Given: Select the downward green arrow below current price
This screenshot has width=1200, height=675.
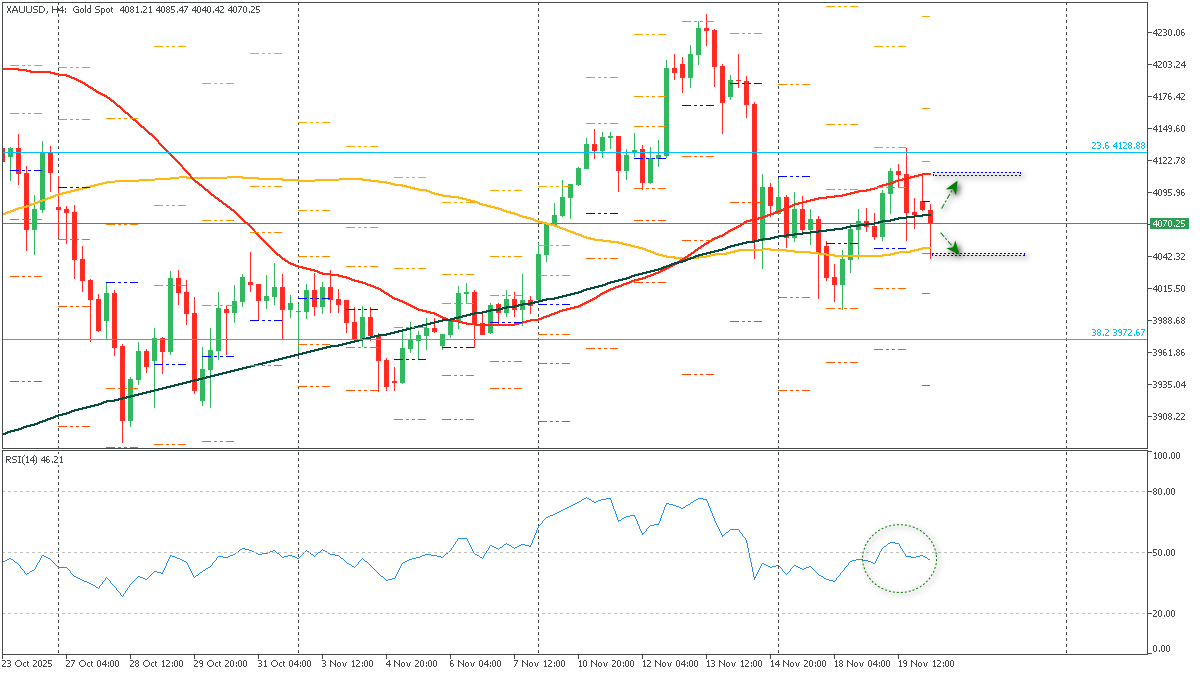Looking at the screenshot, I should [x=955, y=248].
